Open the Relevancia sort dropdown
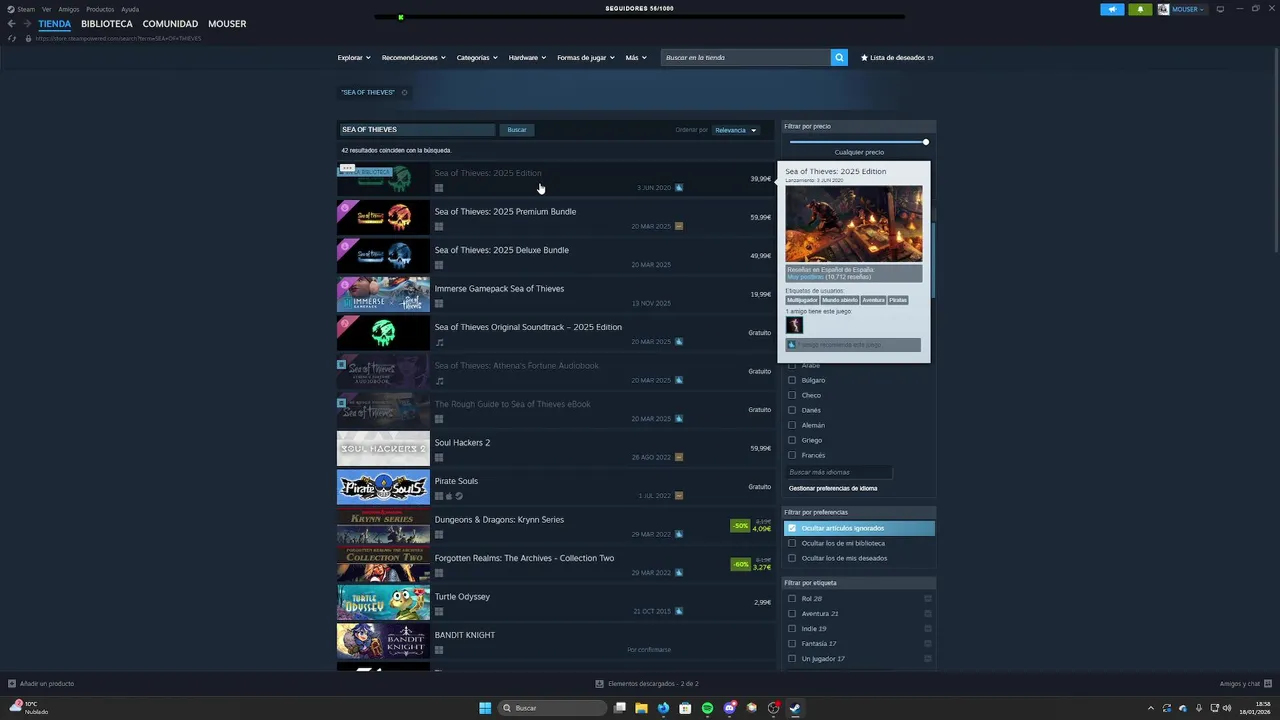The width and height of the screenshot is (1280, 720). 736,130
